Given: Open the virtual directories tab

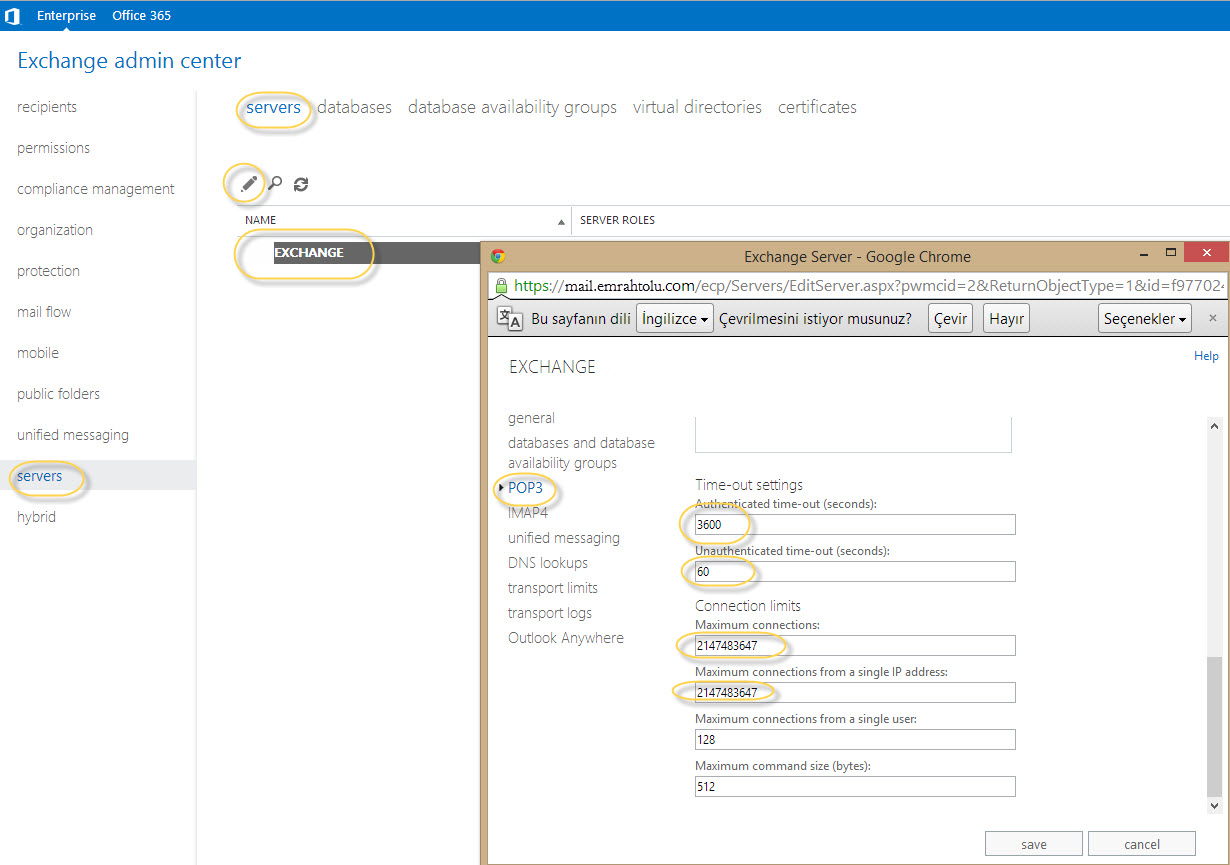Looking at the screenshot, I should pyautogui.click(x=697, y=107).
